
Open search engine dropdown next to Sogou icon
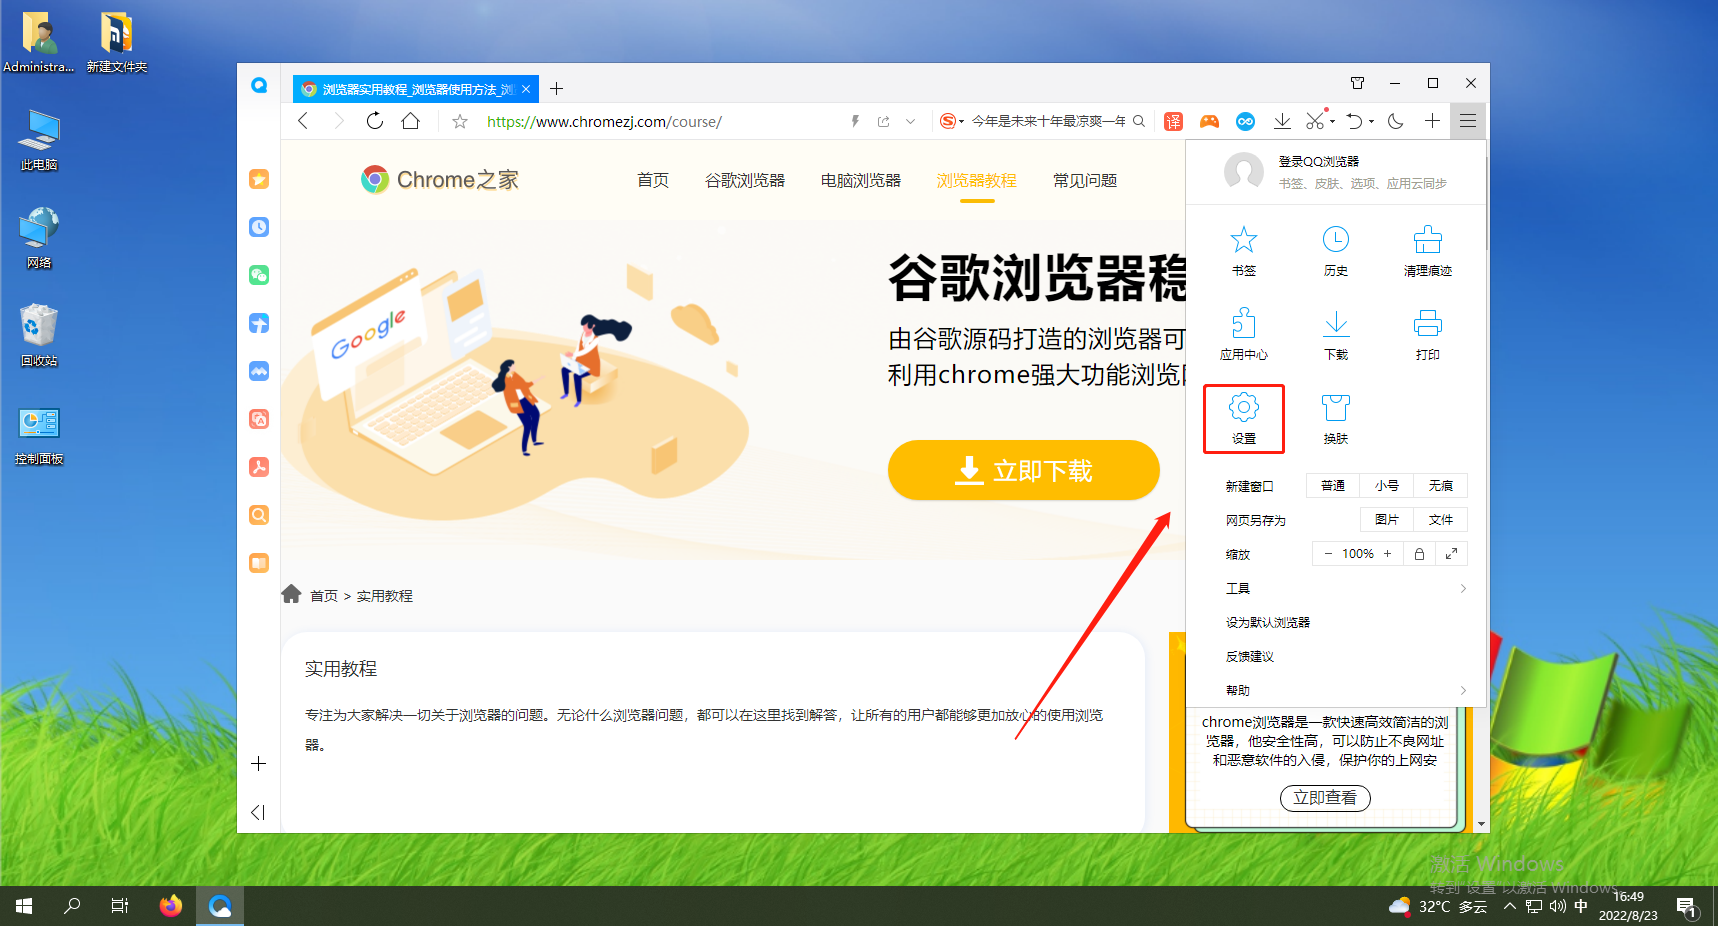pyautogui.click(x=961, y=122)
